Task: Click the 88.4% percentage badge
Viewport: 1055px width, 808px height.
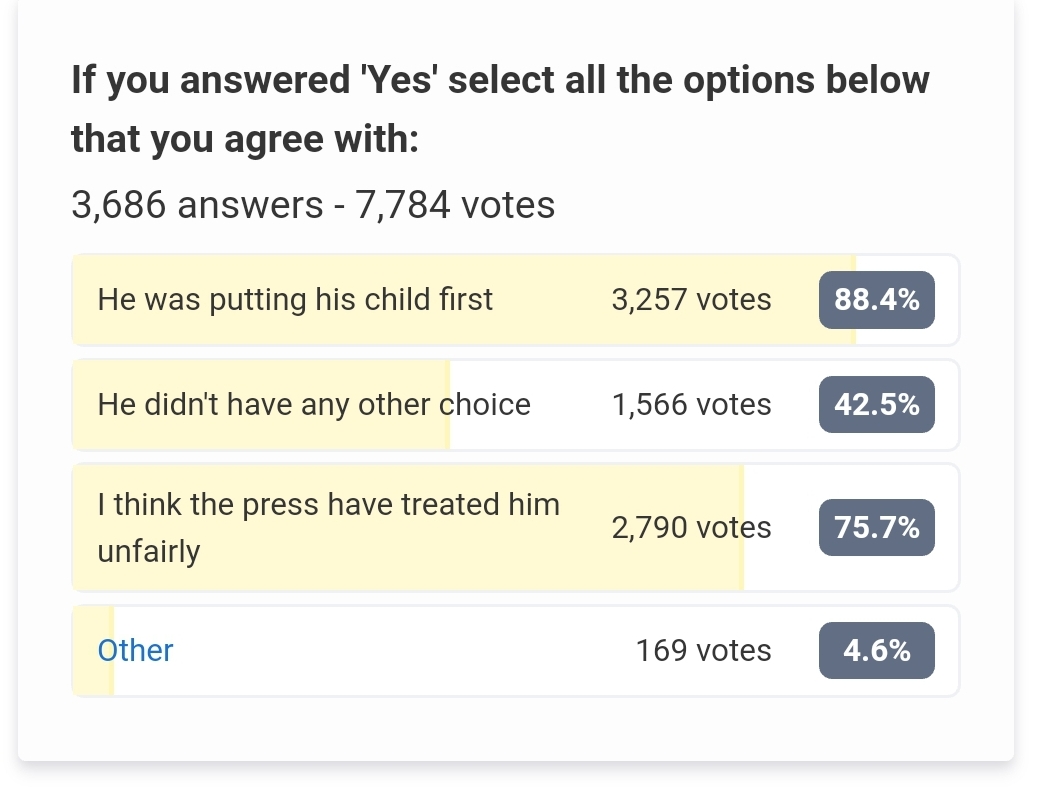Action: click(877, 300)
